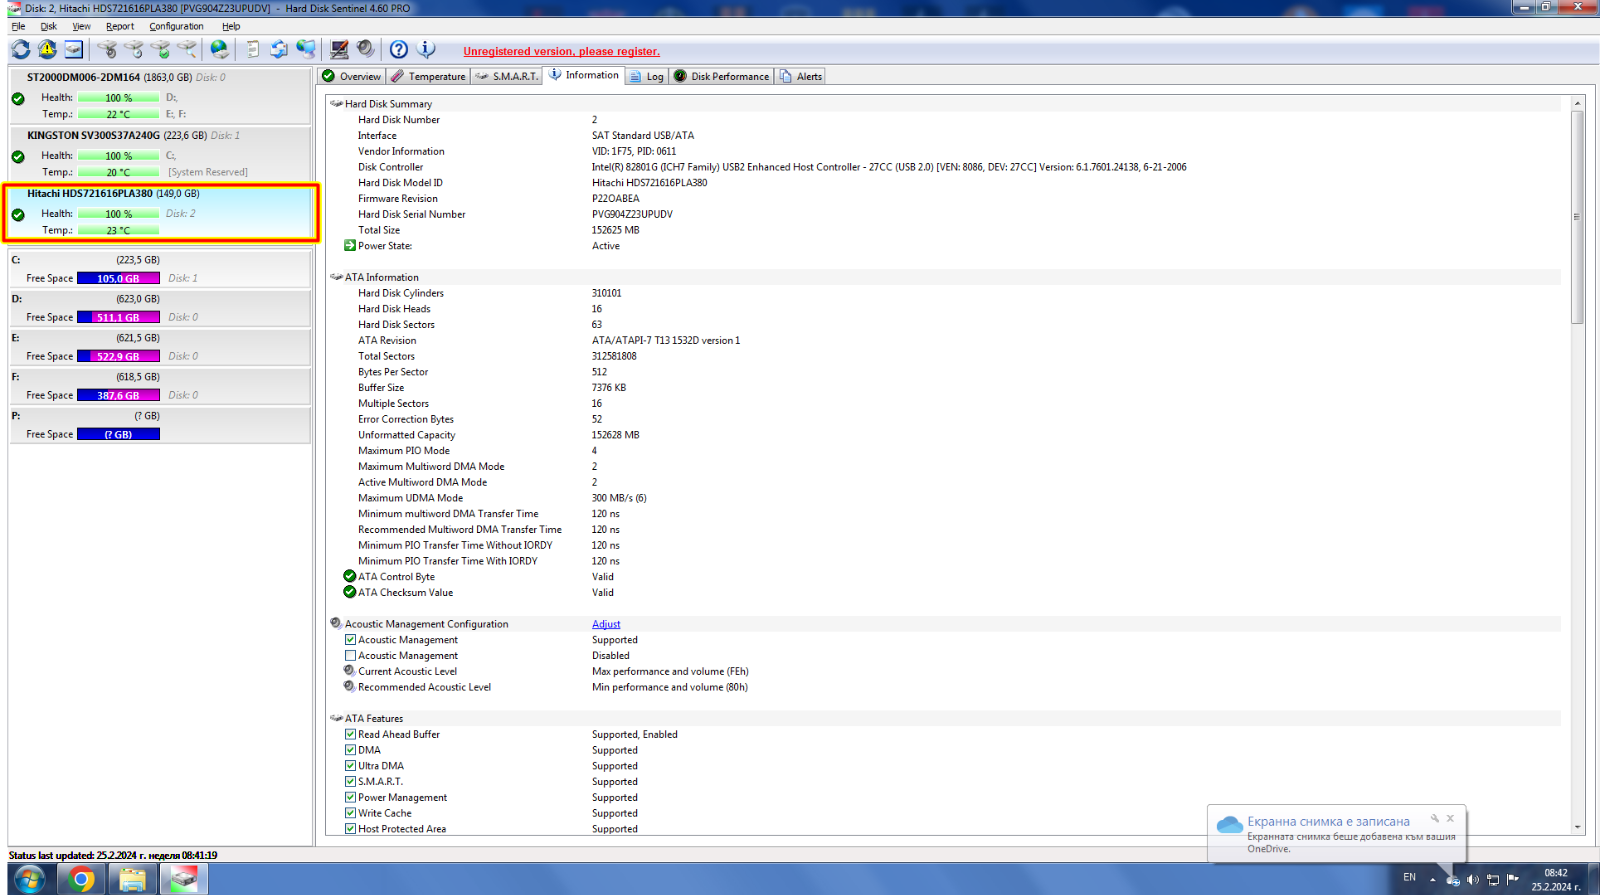The width and height of the screenshot is (1600, 895).
Task: Open the Help menu
Action: (x=231, y=26)
